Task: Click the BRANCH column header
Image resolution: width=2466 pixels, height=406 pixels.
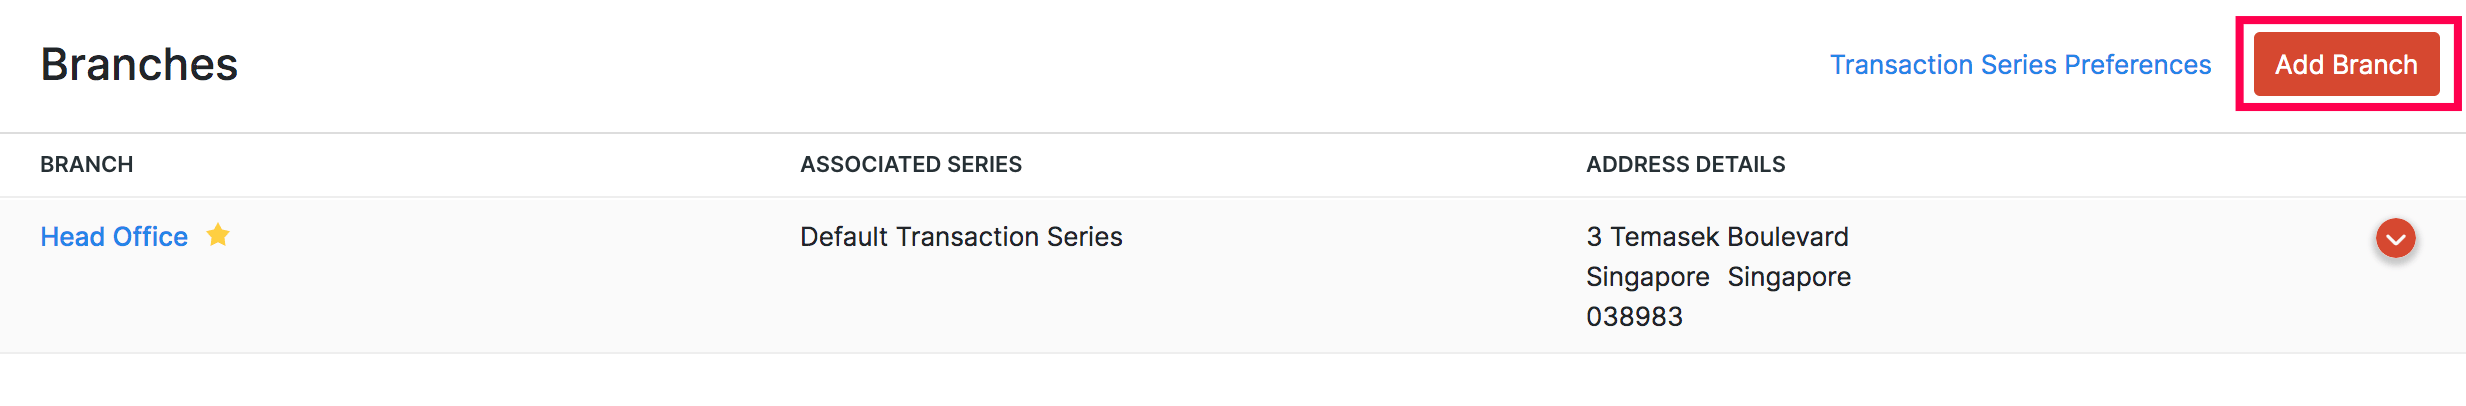Action: [x=87, y=165]
